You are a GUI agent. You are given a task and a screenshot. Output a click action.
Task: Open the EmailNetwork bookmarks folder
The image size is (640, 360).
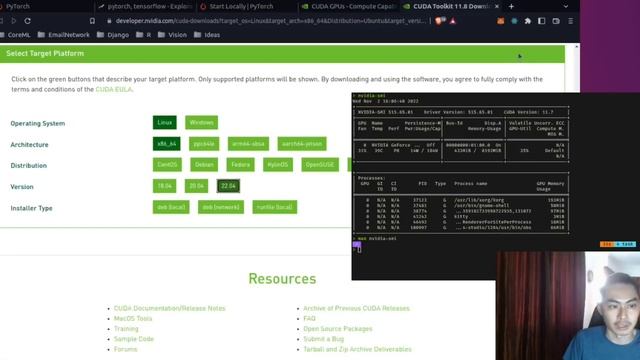pos(64,35)
